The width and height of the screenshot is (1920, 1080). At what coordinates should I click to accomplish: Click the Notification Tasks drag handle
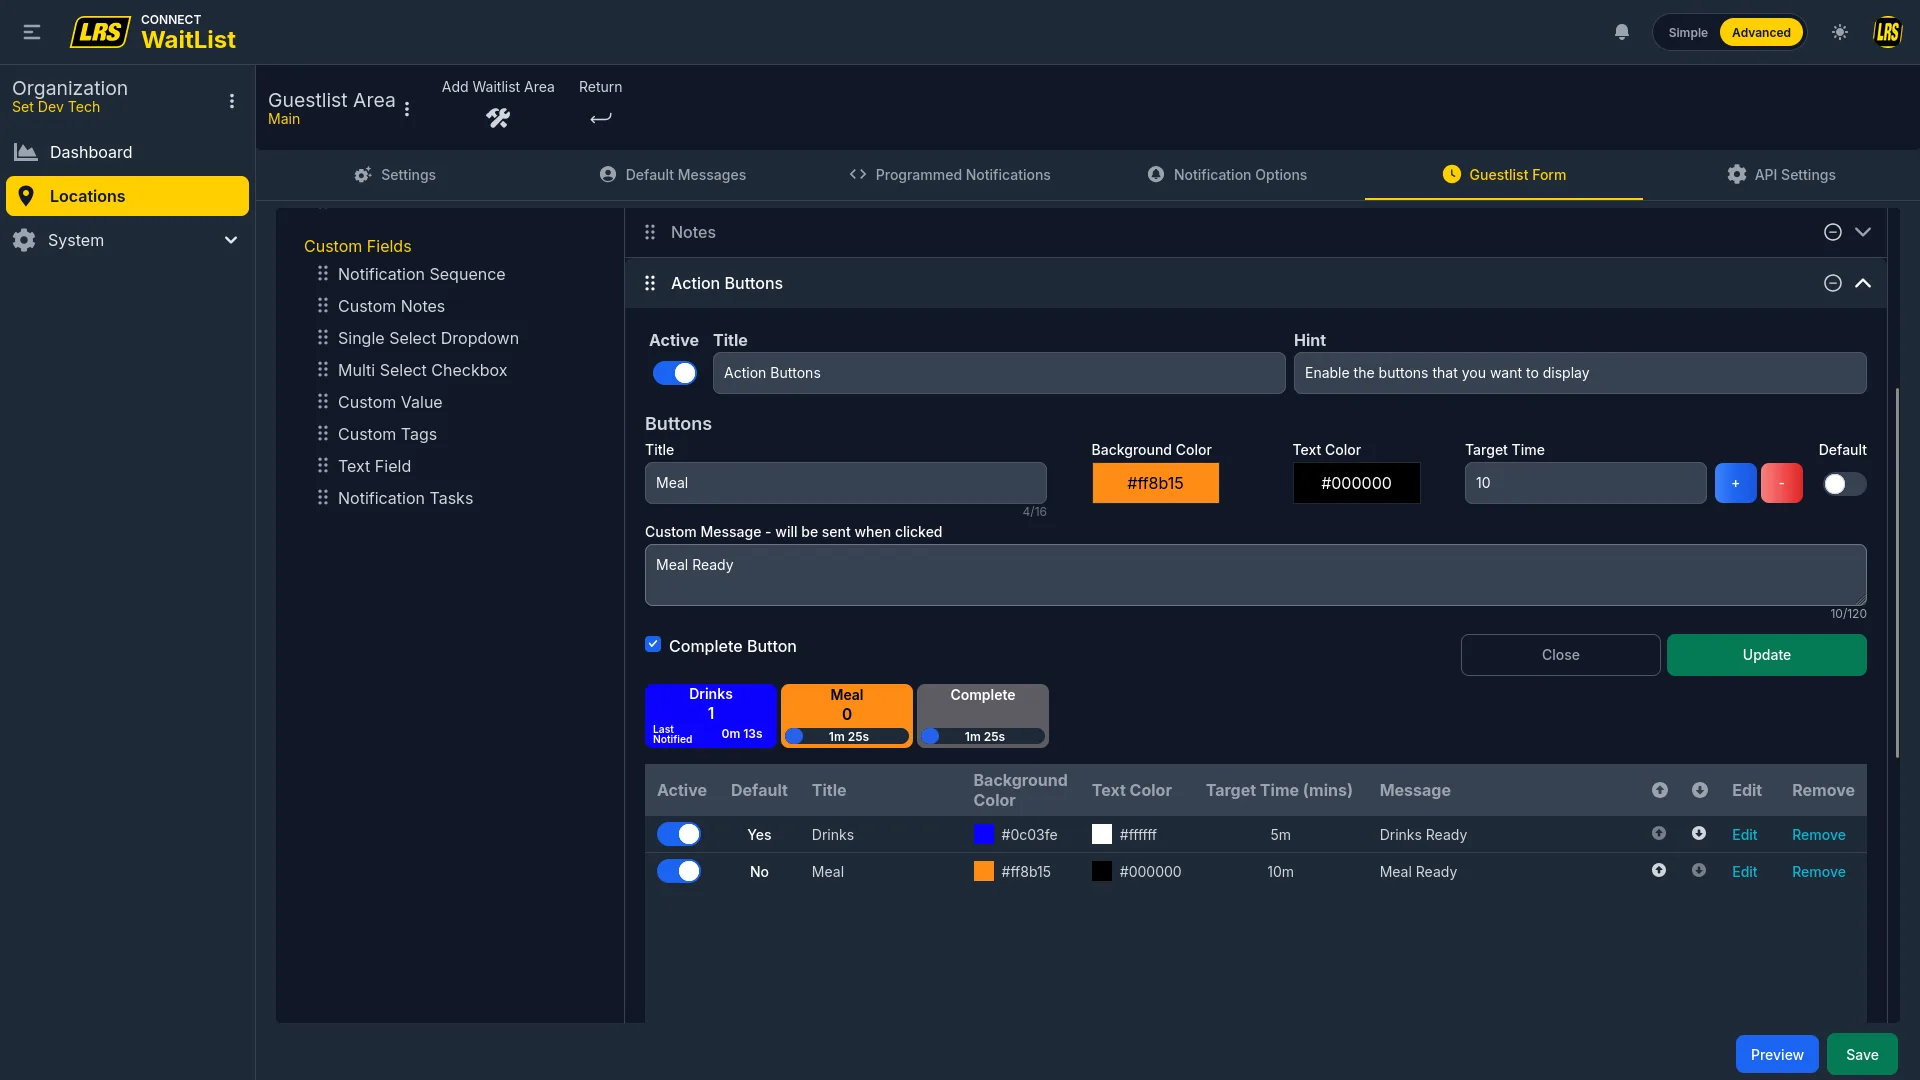coord(323,497)
